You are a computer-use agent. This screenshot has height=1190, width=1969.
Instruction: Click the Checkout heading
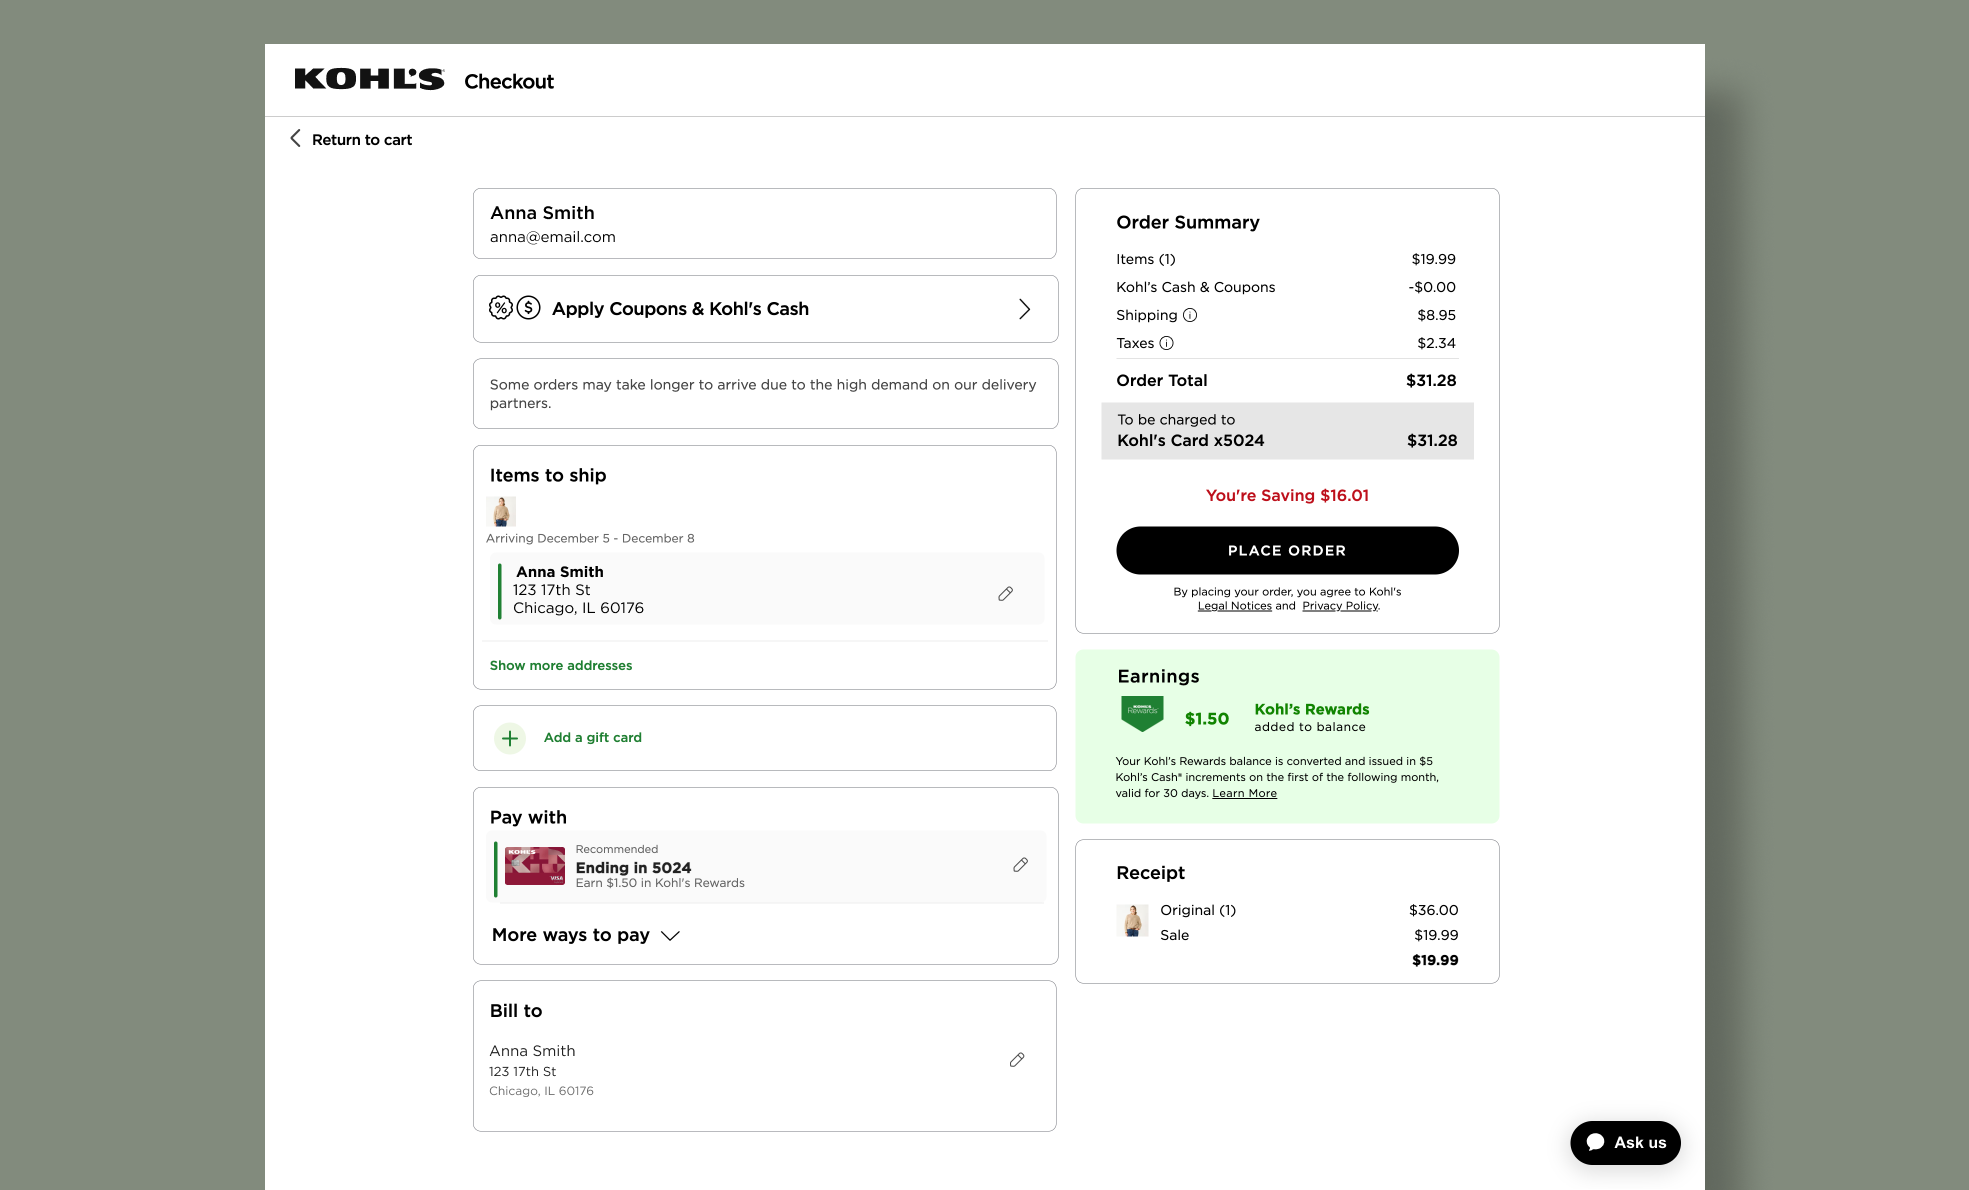[509, 82]
